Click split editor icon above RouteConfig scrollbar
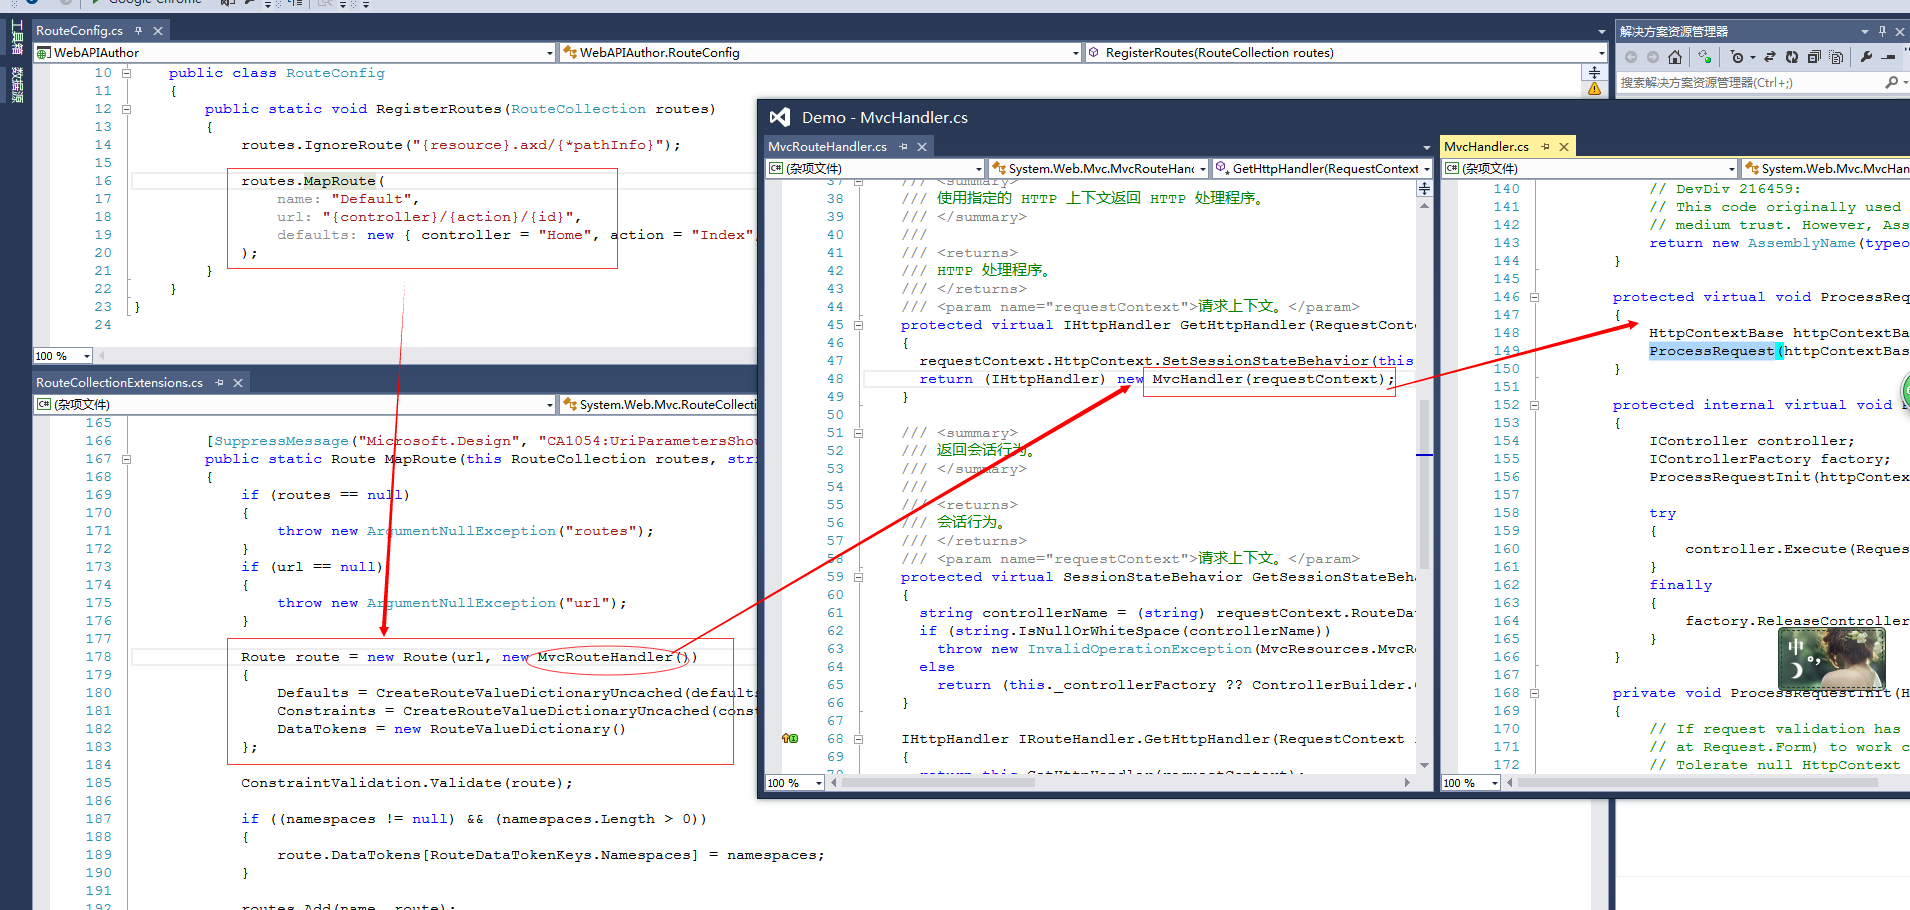Screen dimensions: 1910x910 1594,73
